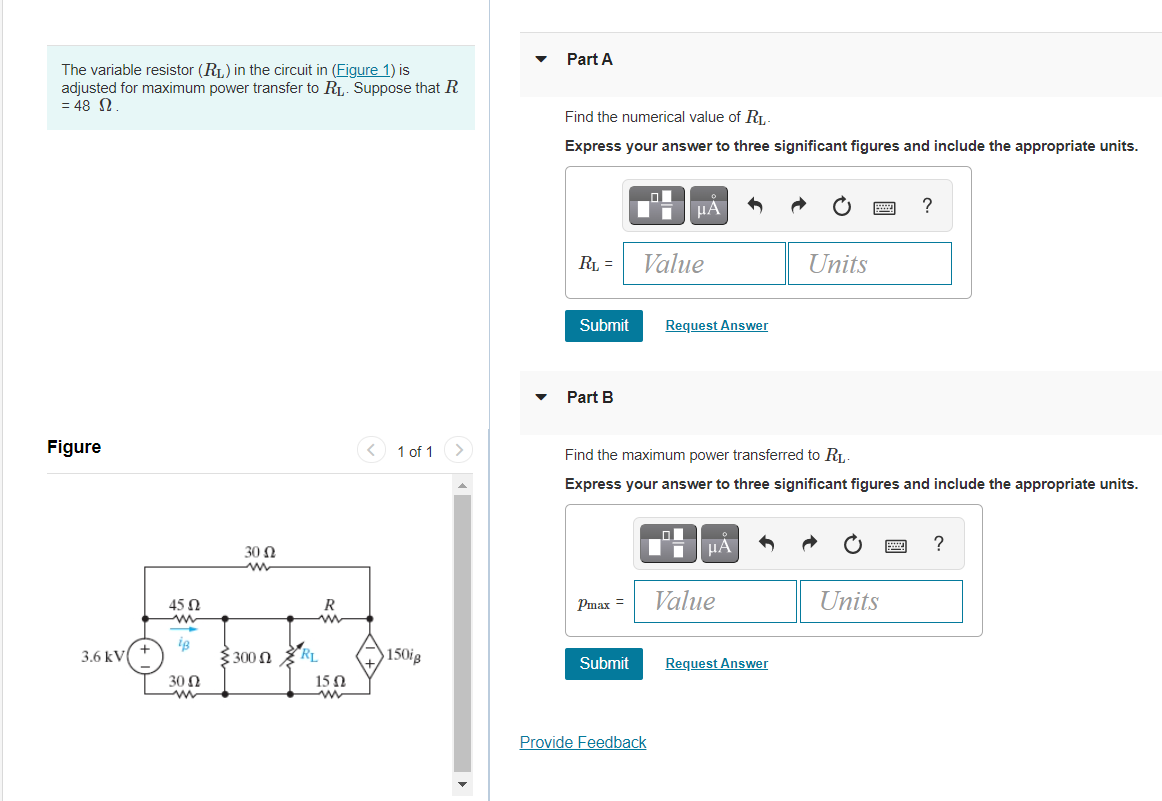Image resolution: width=1162 pixels, height=801 pixels.
Task: Collapse the Part A section
Action: pyautogui.click(x=541, y=59)
